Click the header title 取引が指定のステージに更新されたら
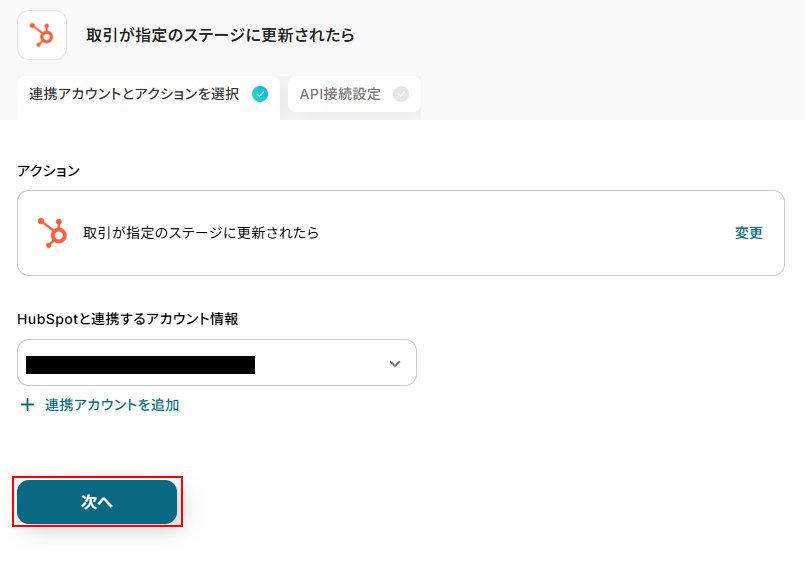 (x=220, y=35)
